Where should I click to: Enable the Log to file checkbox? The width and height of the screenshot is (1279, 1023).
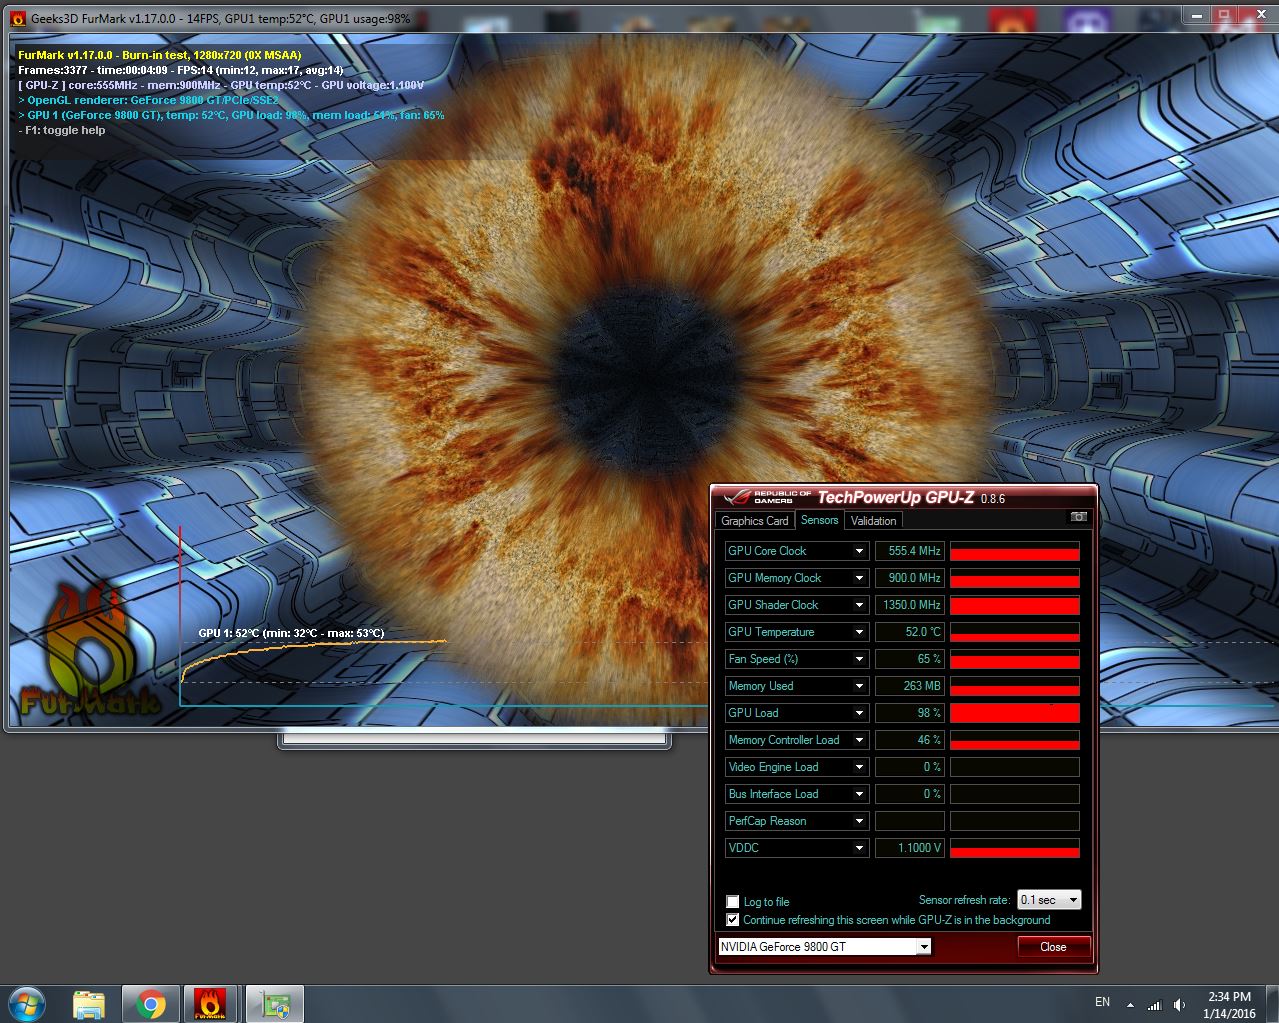[733, 901]
